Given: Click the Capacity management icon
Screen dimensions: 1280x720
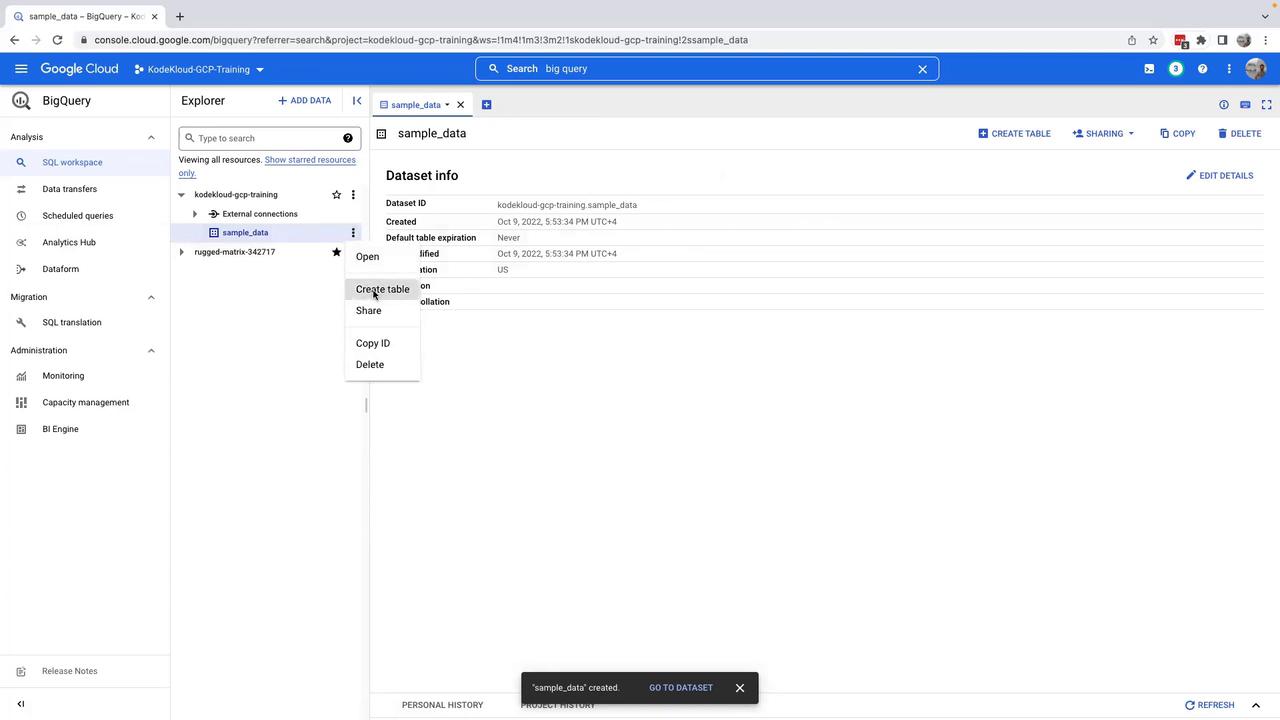Looking at the screenshot, I should [21, 403].
